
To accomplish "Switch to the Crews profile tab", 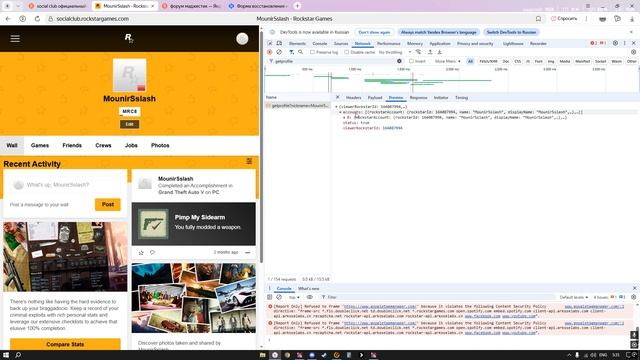I will pyautogui.click(x=103, y=145).
